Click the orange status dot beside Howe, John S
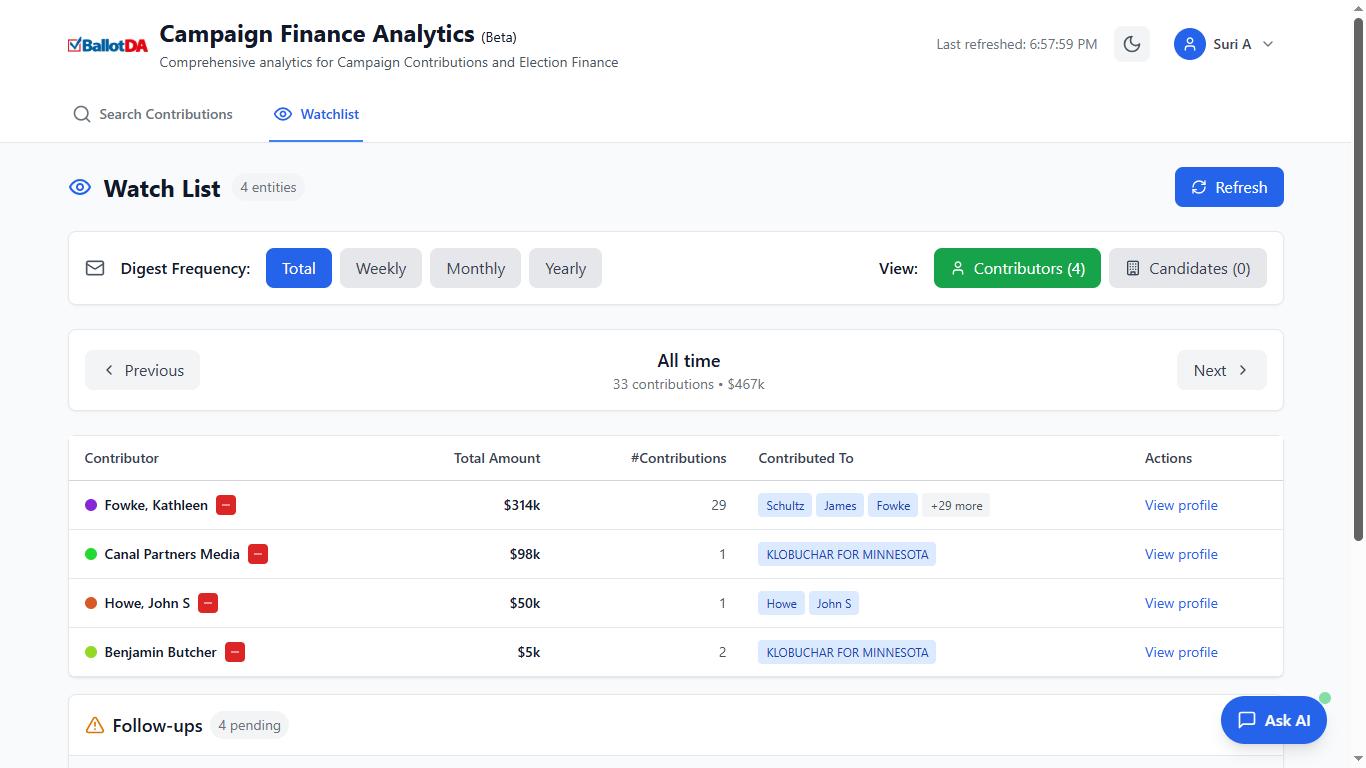The width and height of the screenshot is (1366, 768). 89,603
